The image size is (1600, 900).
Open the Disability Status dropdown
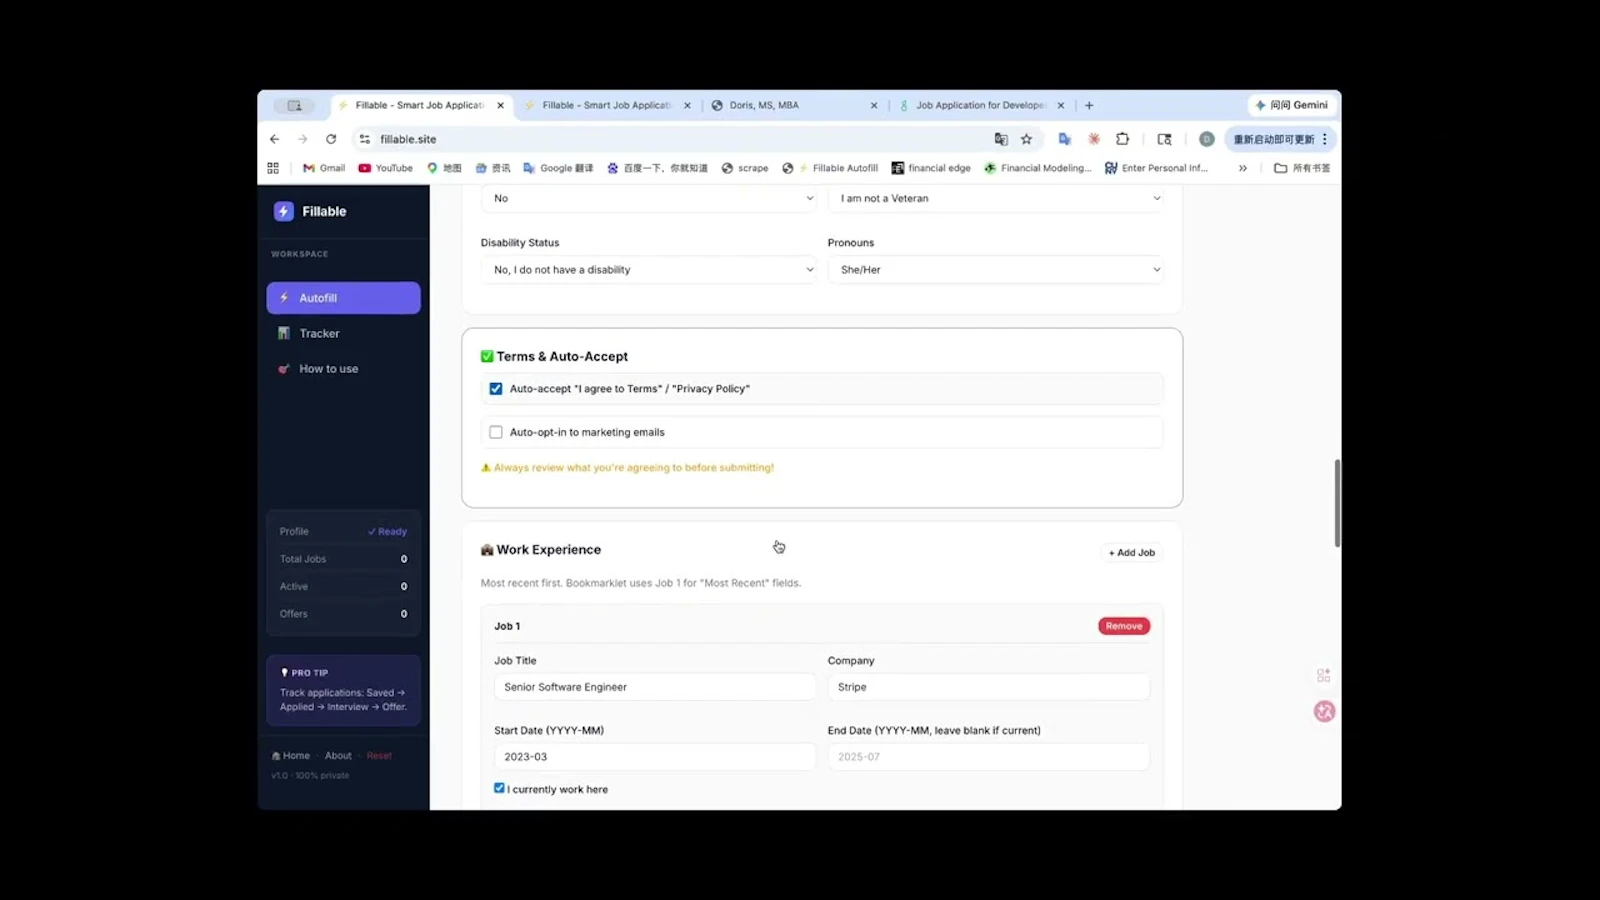click(x=649, y=270)
